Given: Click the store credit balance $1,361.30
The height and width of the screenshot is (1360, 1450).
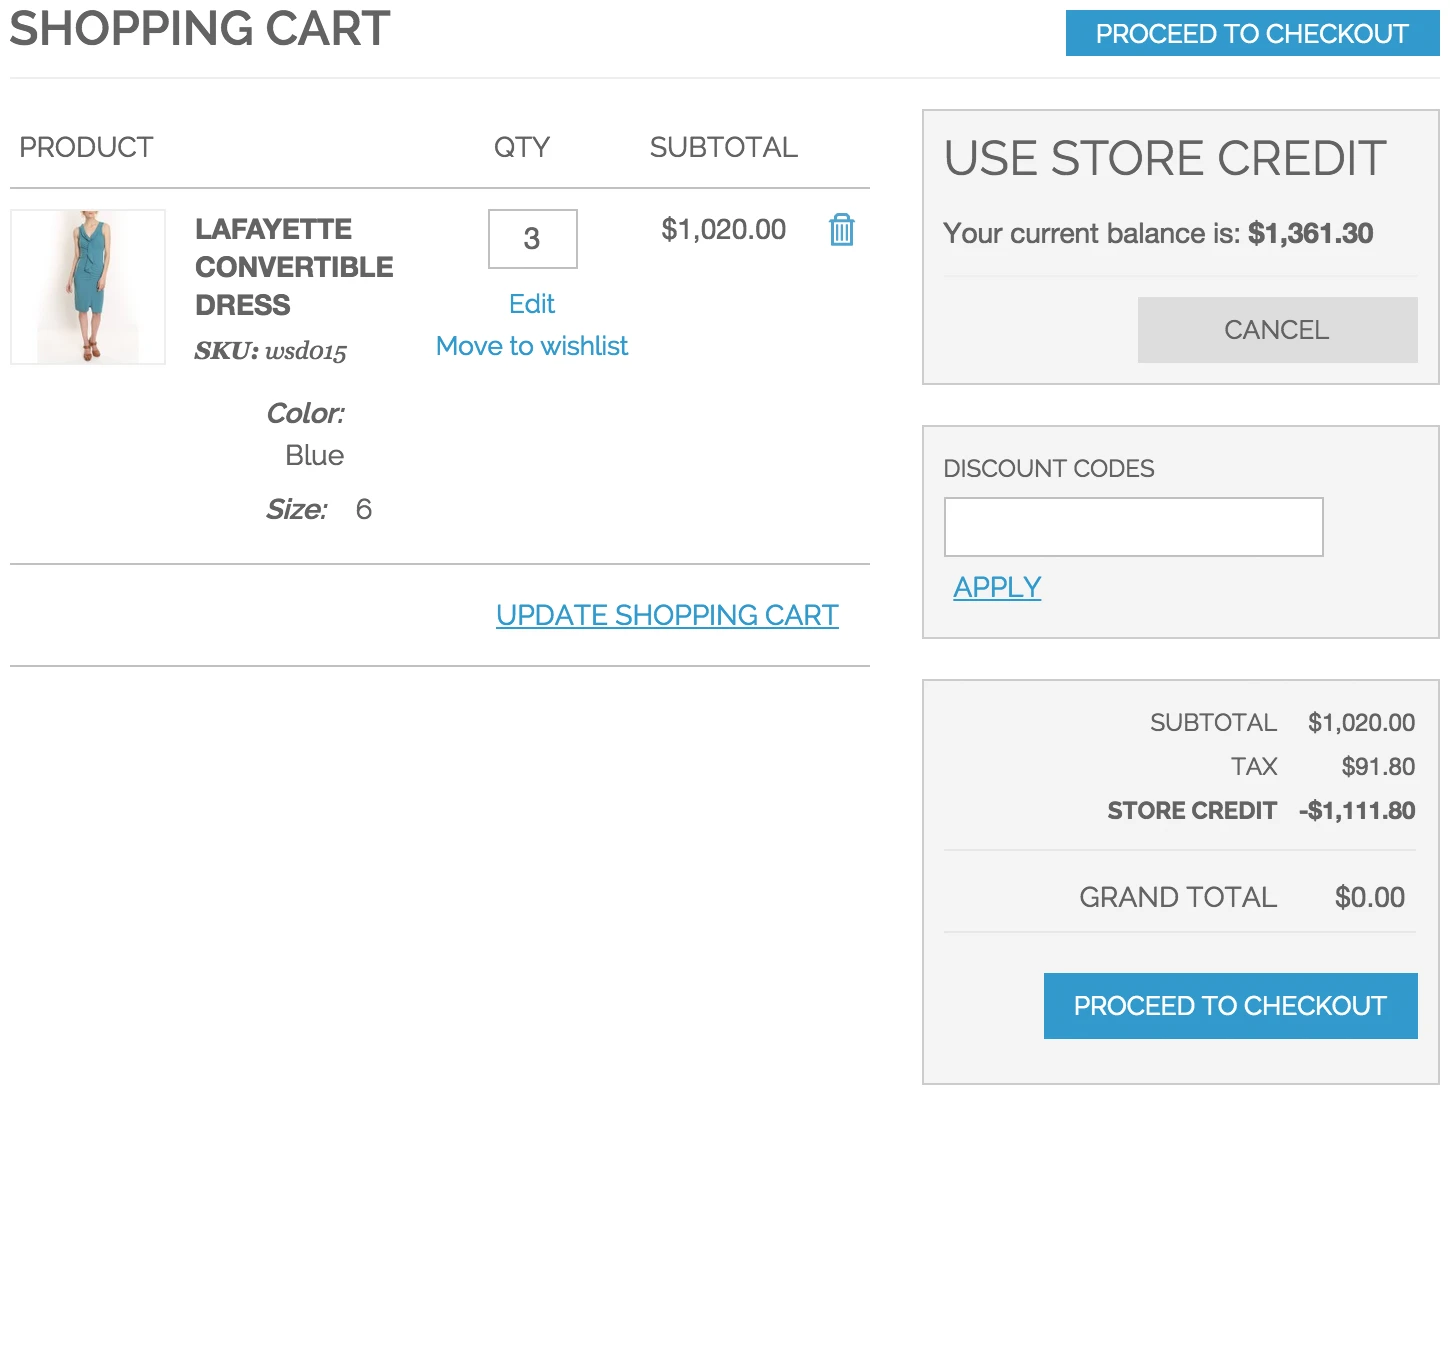Looking at the screenshot, I should 1311,233.
